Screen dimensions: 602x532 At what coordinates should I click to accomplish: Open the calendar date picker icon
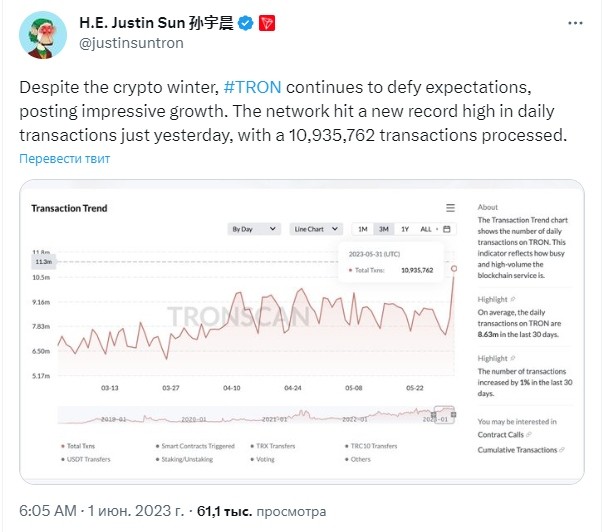[x=447, y=229]
